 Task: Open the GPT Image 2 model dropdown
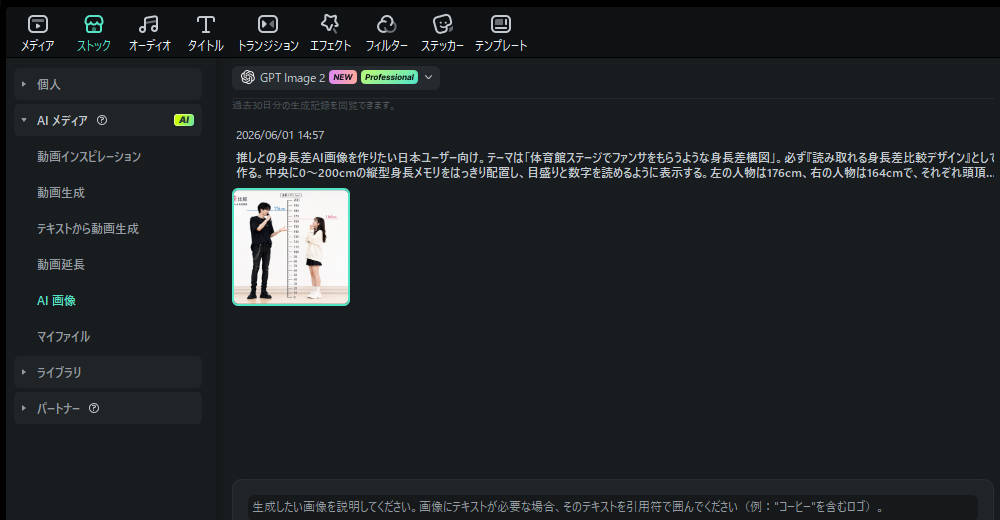click(x=335, y=77)
